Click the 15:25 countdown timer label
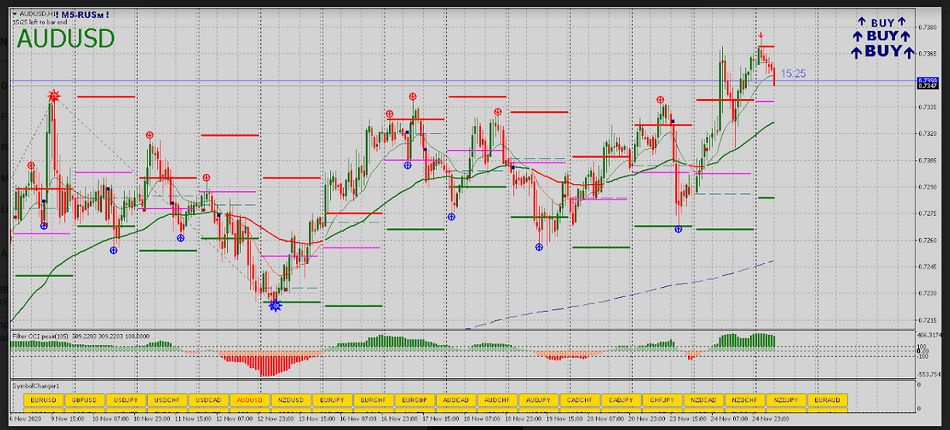The height and width of the screenshot is (430, 950). [x=793, y=74]
